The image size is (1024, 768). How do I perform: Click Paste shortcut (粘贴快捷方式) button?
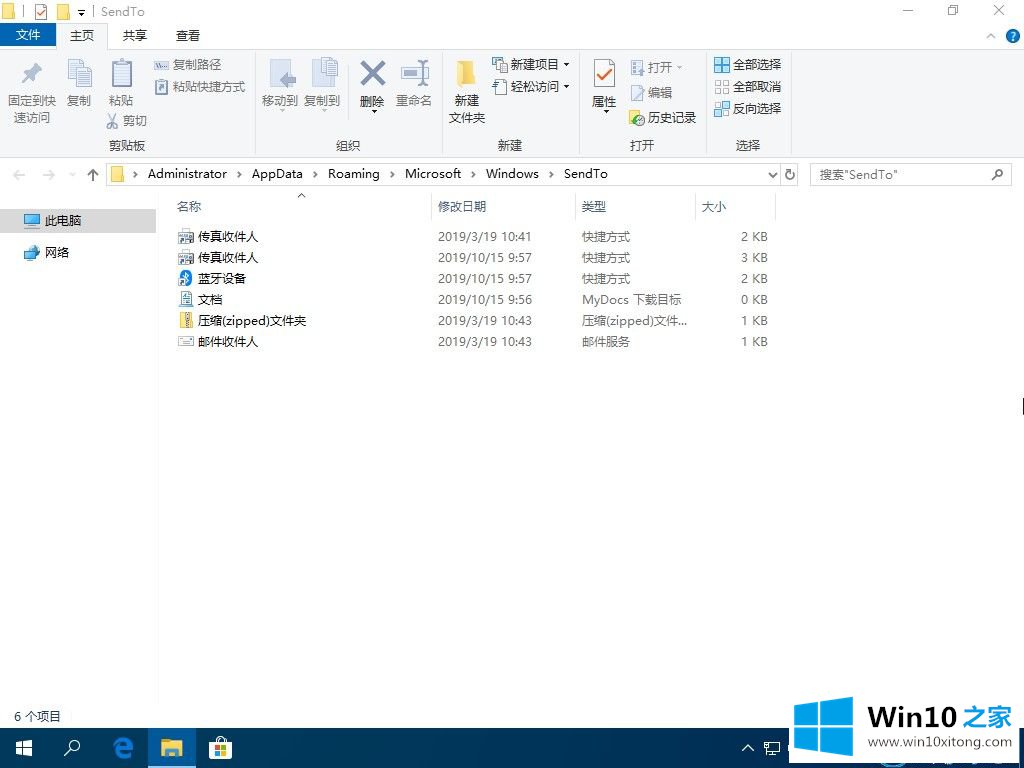coord(199,87)
